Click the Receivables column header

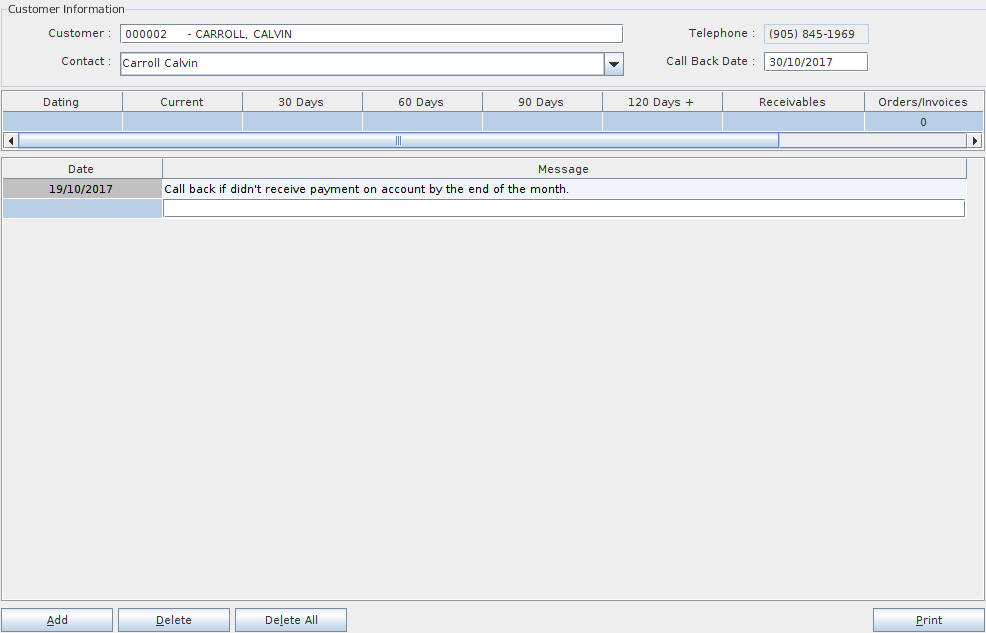click(792, 102)
